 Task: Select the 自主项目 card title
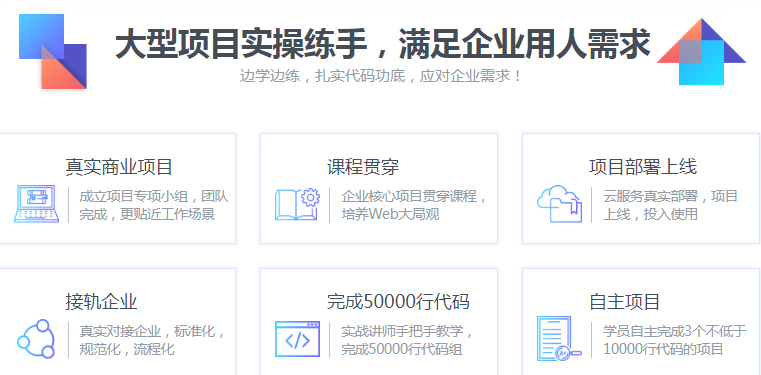point(625,302)
